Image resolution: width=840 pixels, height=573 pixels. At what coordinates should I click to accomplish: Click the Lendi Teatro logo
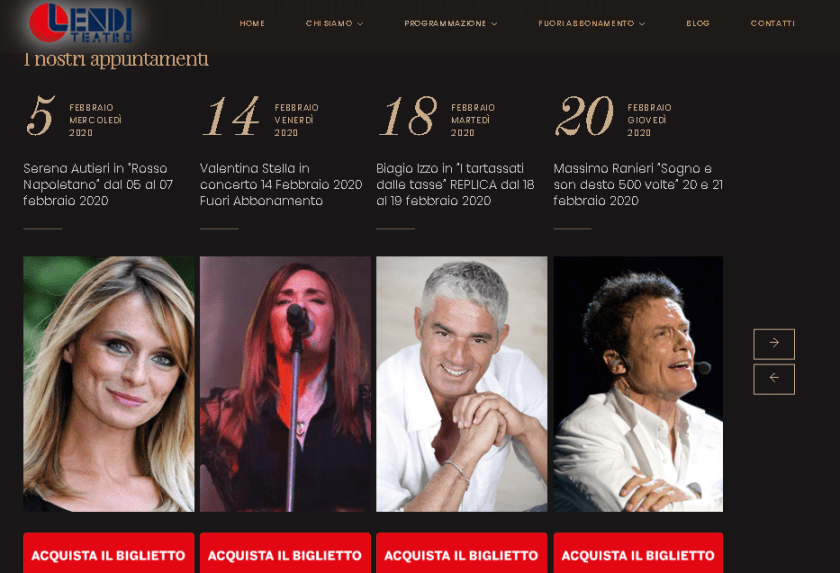point(80,22)
